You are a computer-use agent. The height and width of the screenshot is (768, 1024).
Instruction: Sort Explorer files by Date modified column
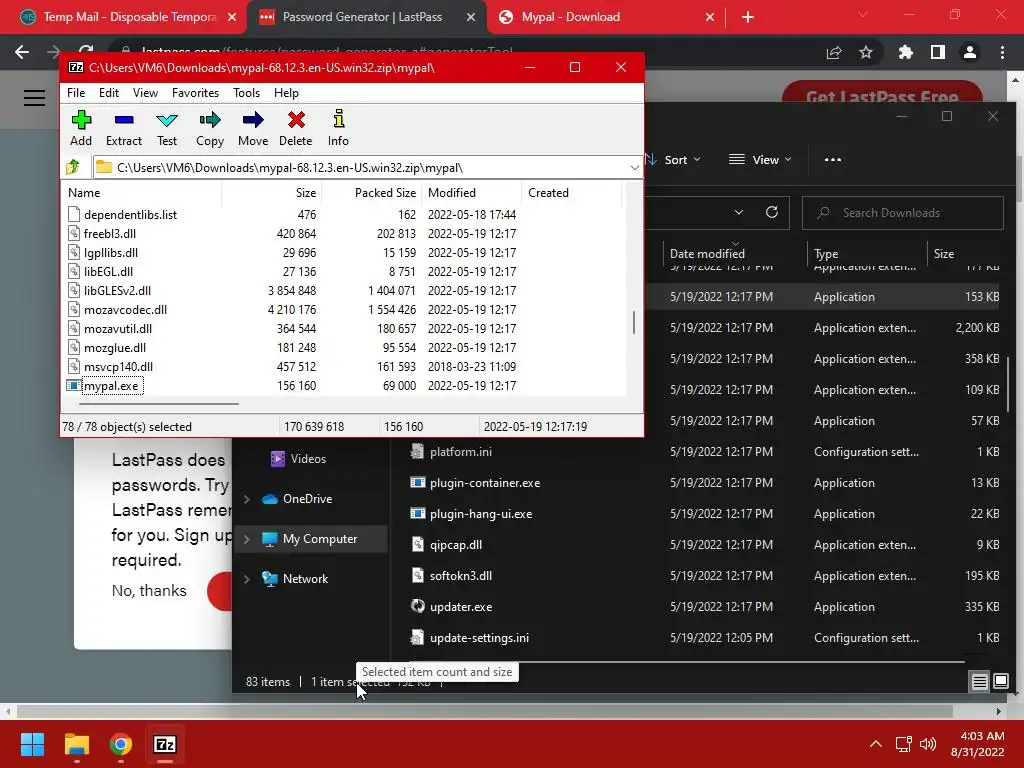tap(707, 253)
